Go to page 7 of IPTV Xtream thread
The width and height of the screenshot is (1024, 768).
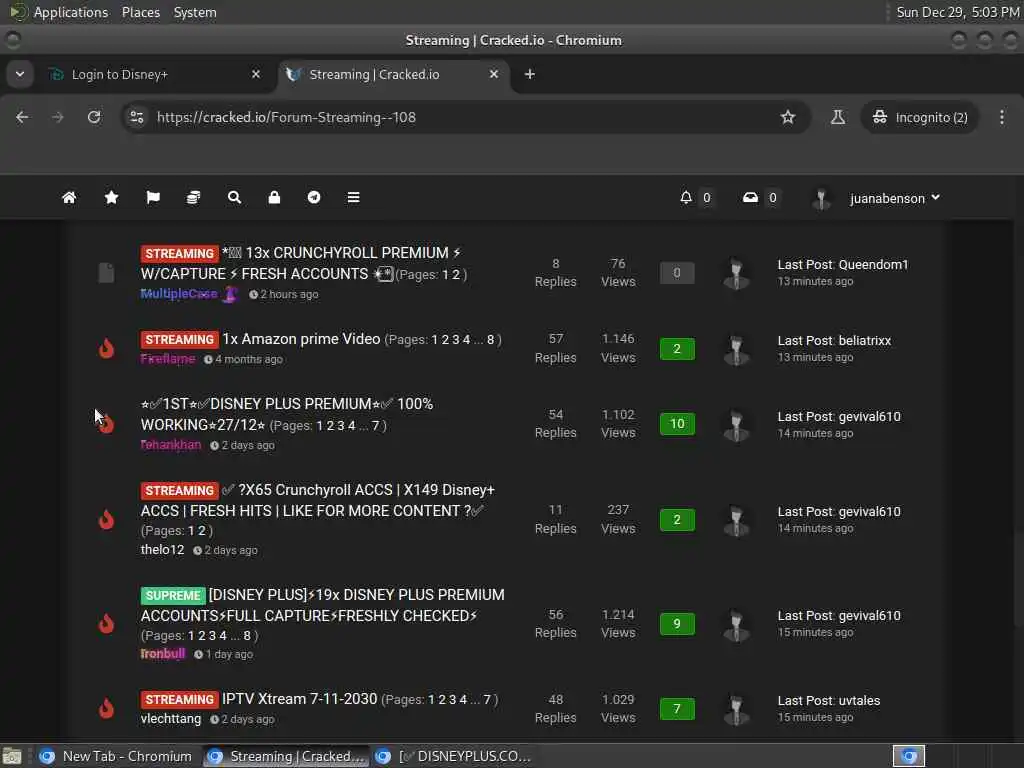(x=487, y=699)
